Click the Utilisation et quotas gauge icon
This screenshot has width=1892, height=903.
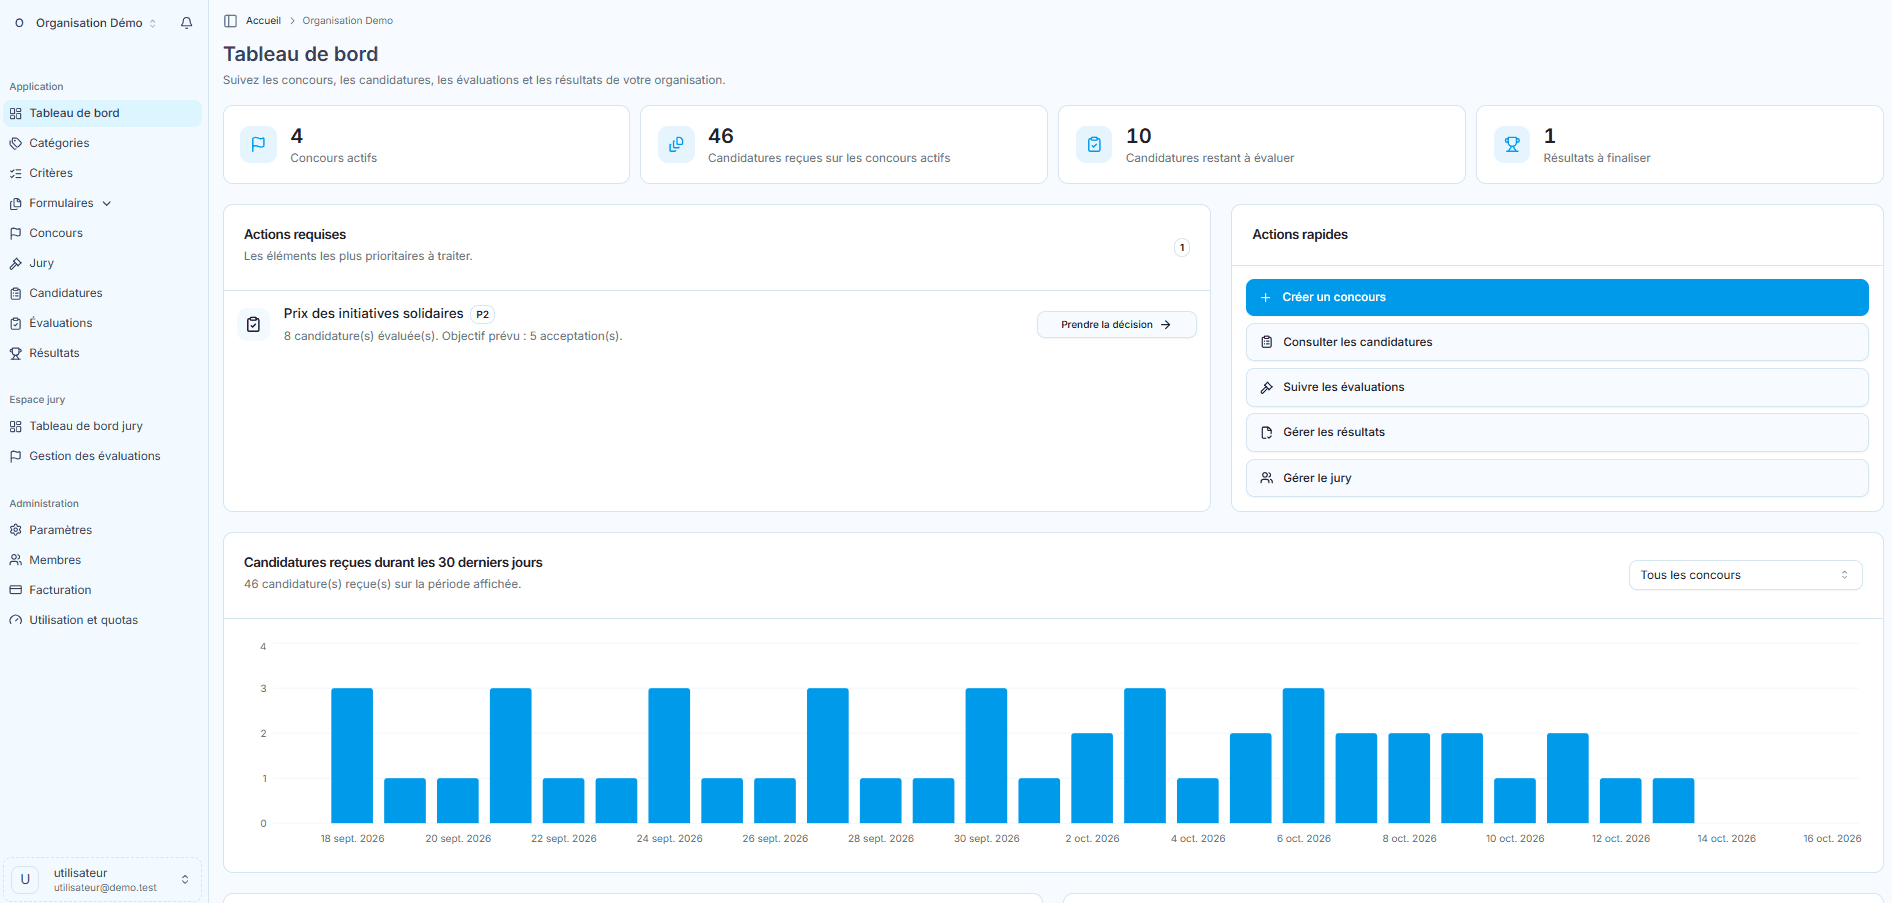click(16, 620)
